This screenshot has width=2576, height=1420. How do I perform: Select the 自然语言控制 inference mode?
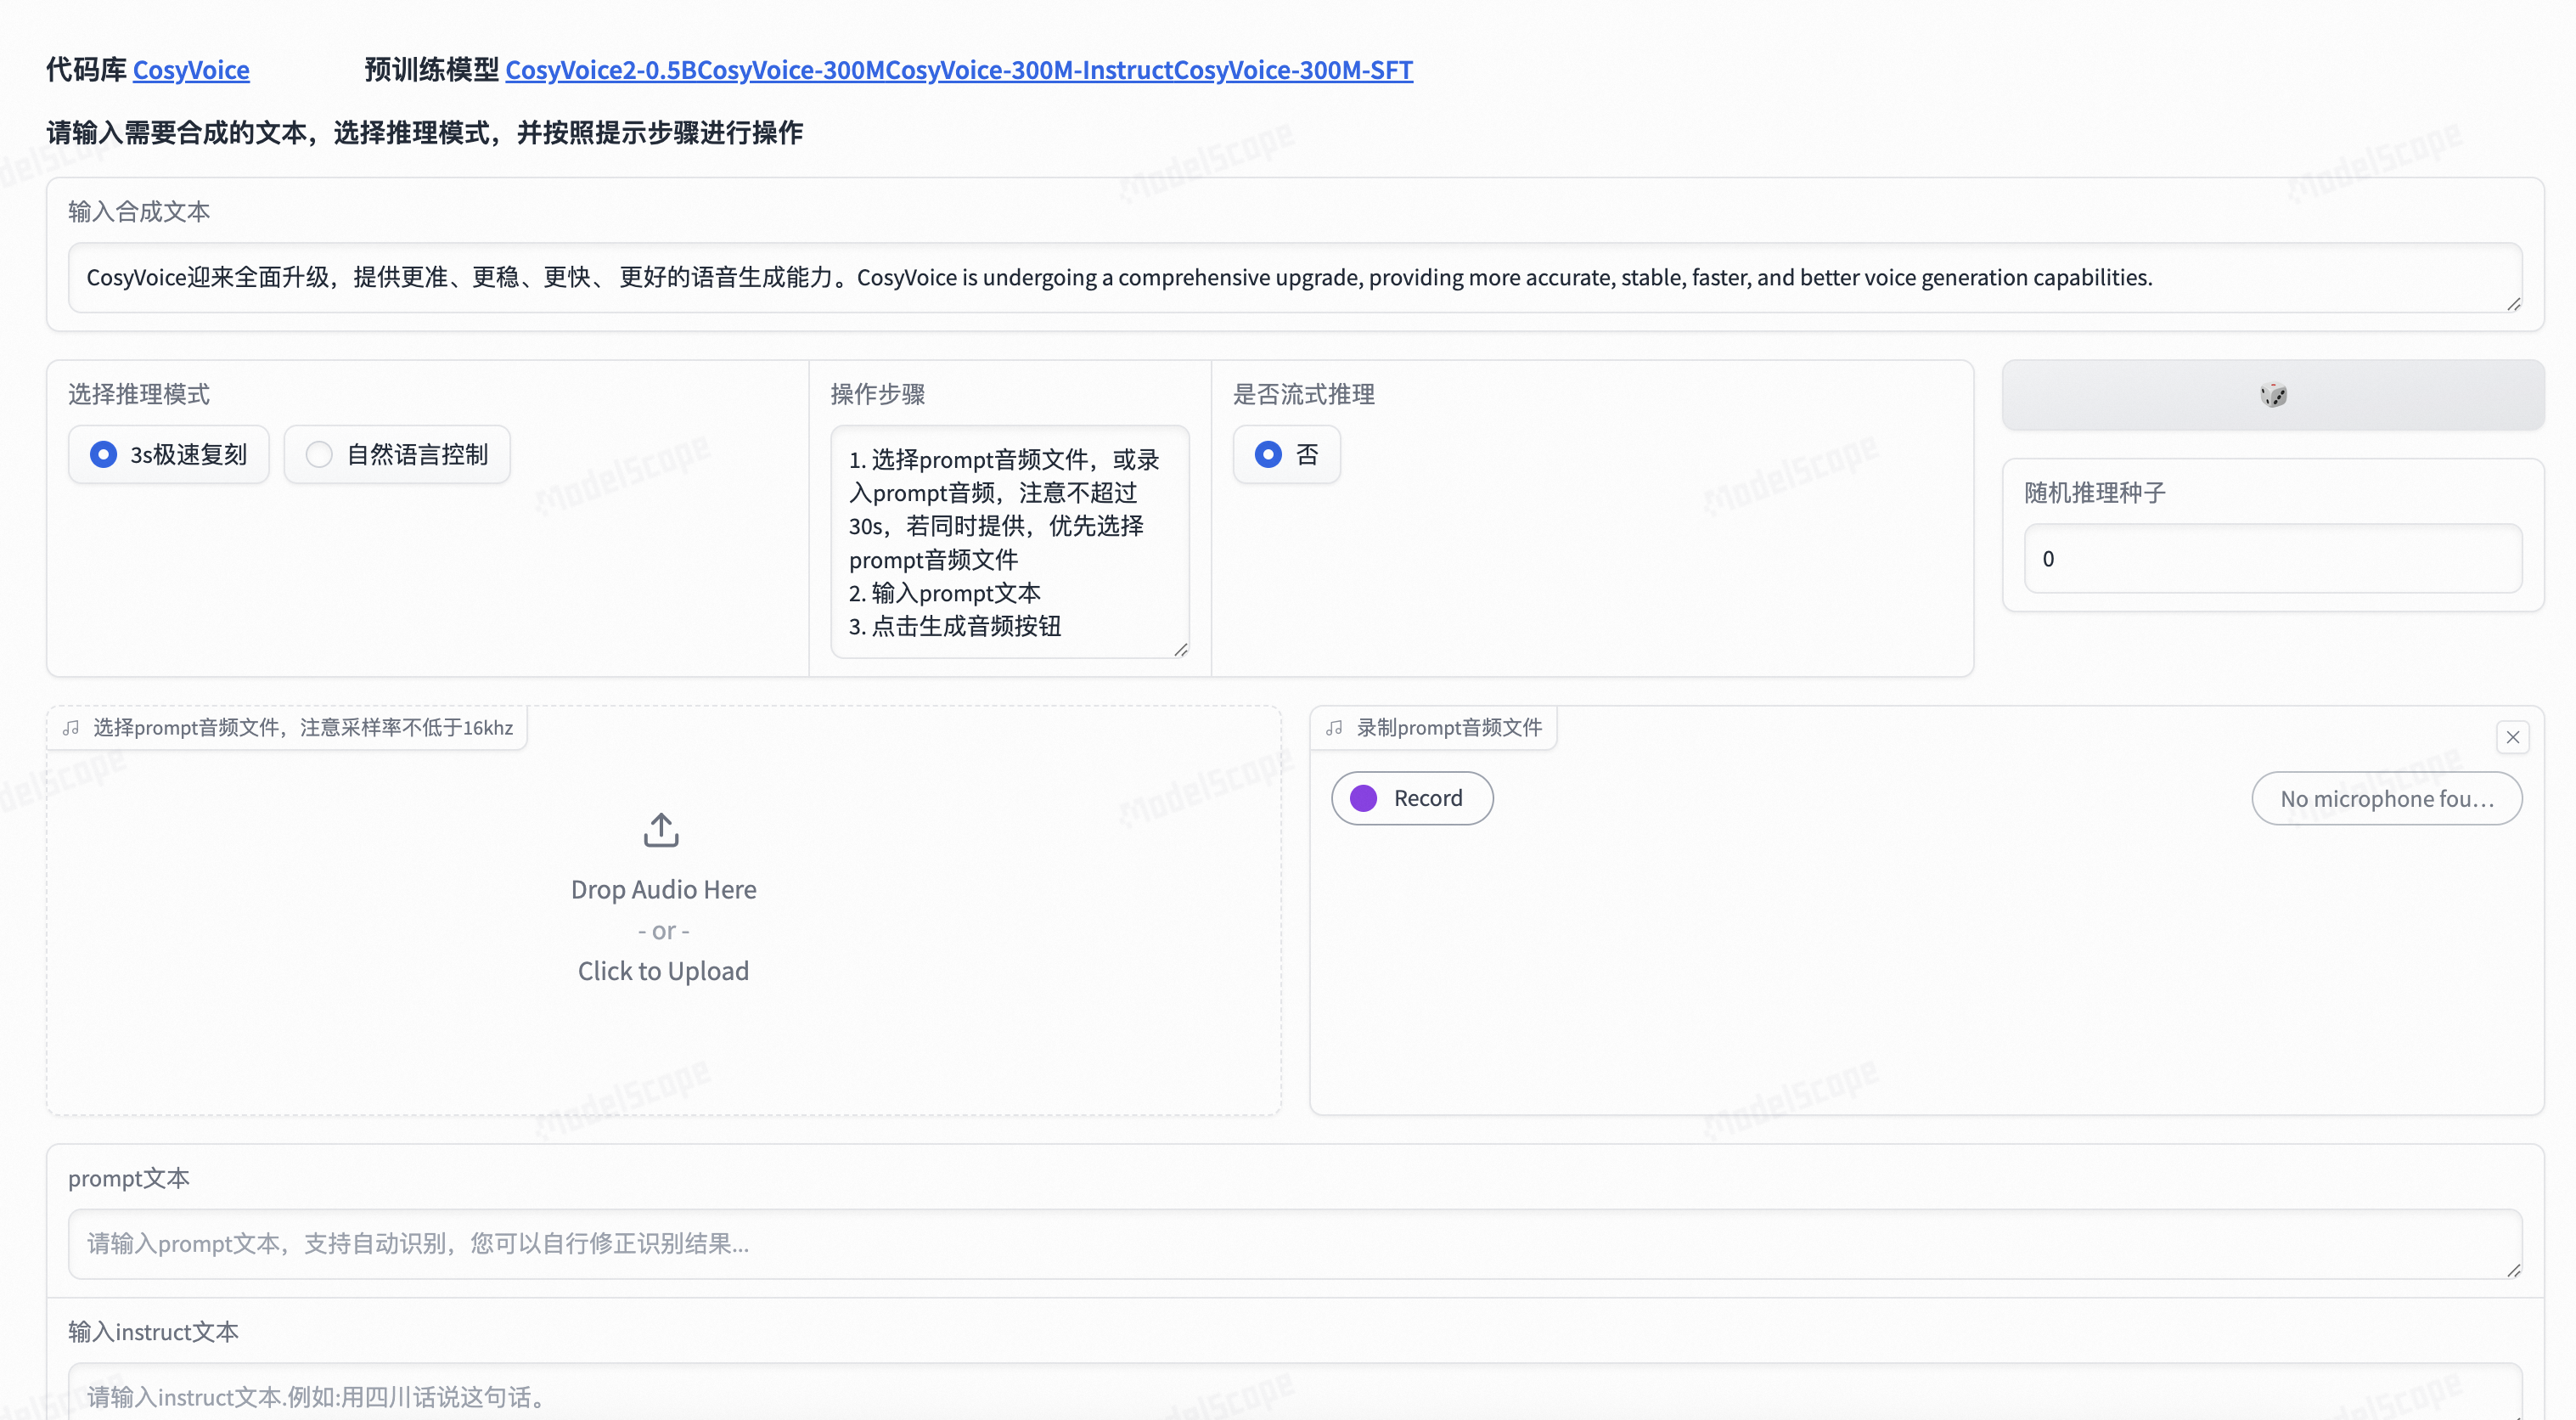(x=397, y=455)
